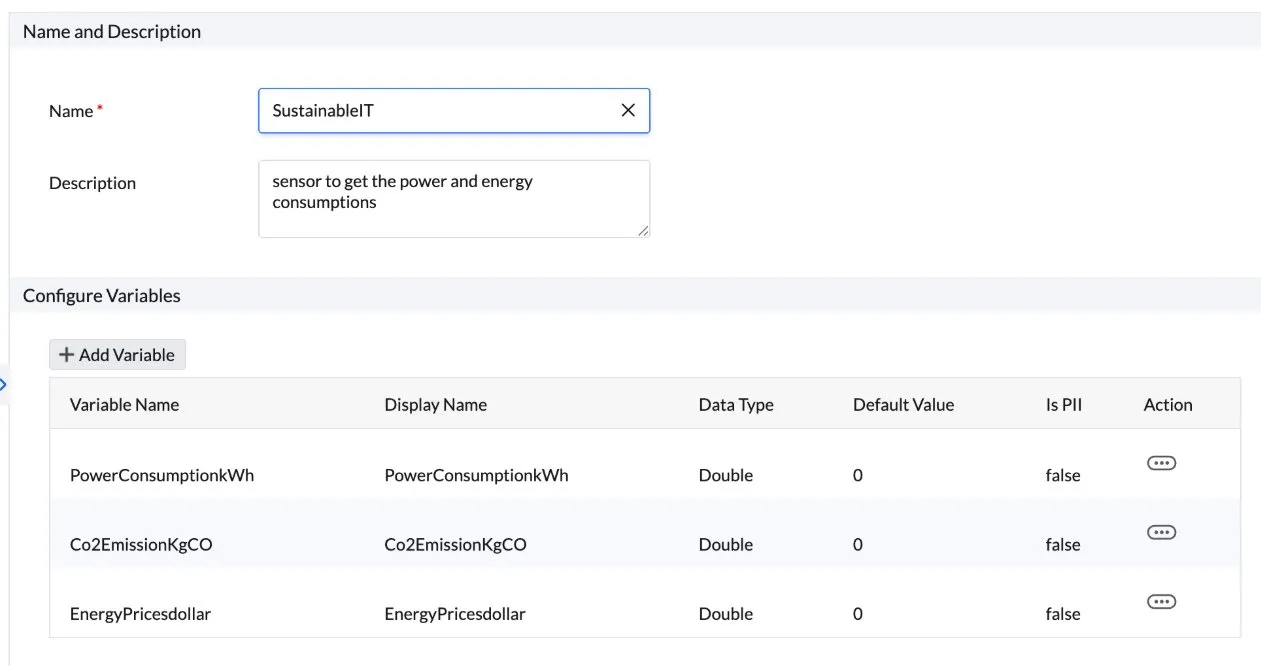The image size is (1261, 666).
Task: Select PowerConsumptionkWh in Variable Name column
Action: (162, 475)
